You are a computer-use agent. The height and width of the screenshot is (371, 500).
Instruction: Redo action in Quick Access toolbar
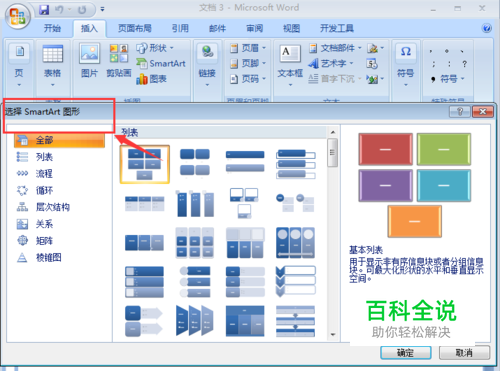82,10
